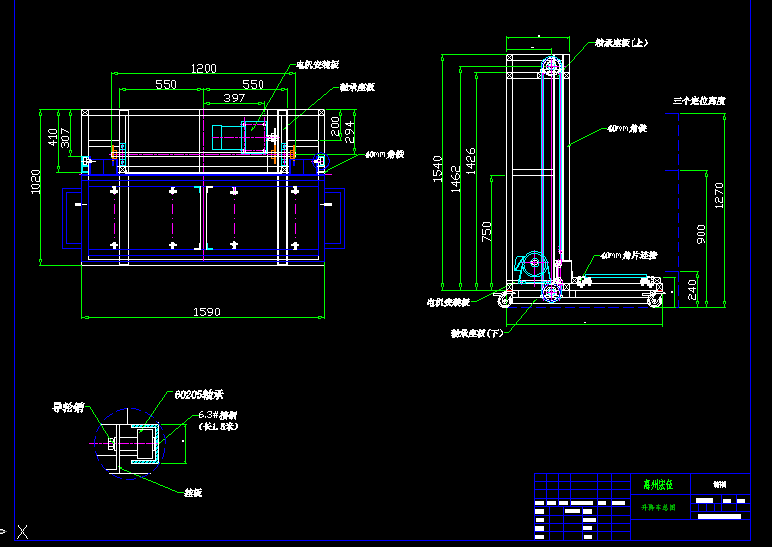772x547 pixels.
Task: Select the 轴承座板(上) label
Action: (621, 43)
